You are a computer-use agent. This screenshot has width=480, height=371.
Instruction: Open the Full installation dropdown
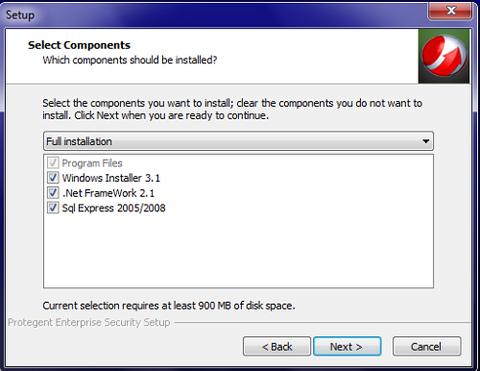click(x=238, y=141)
